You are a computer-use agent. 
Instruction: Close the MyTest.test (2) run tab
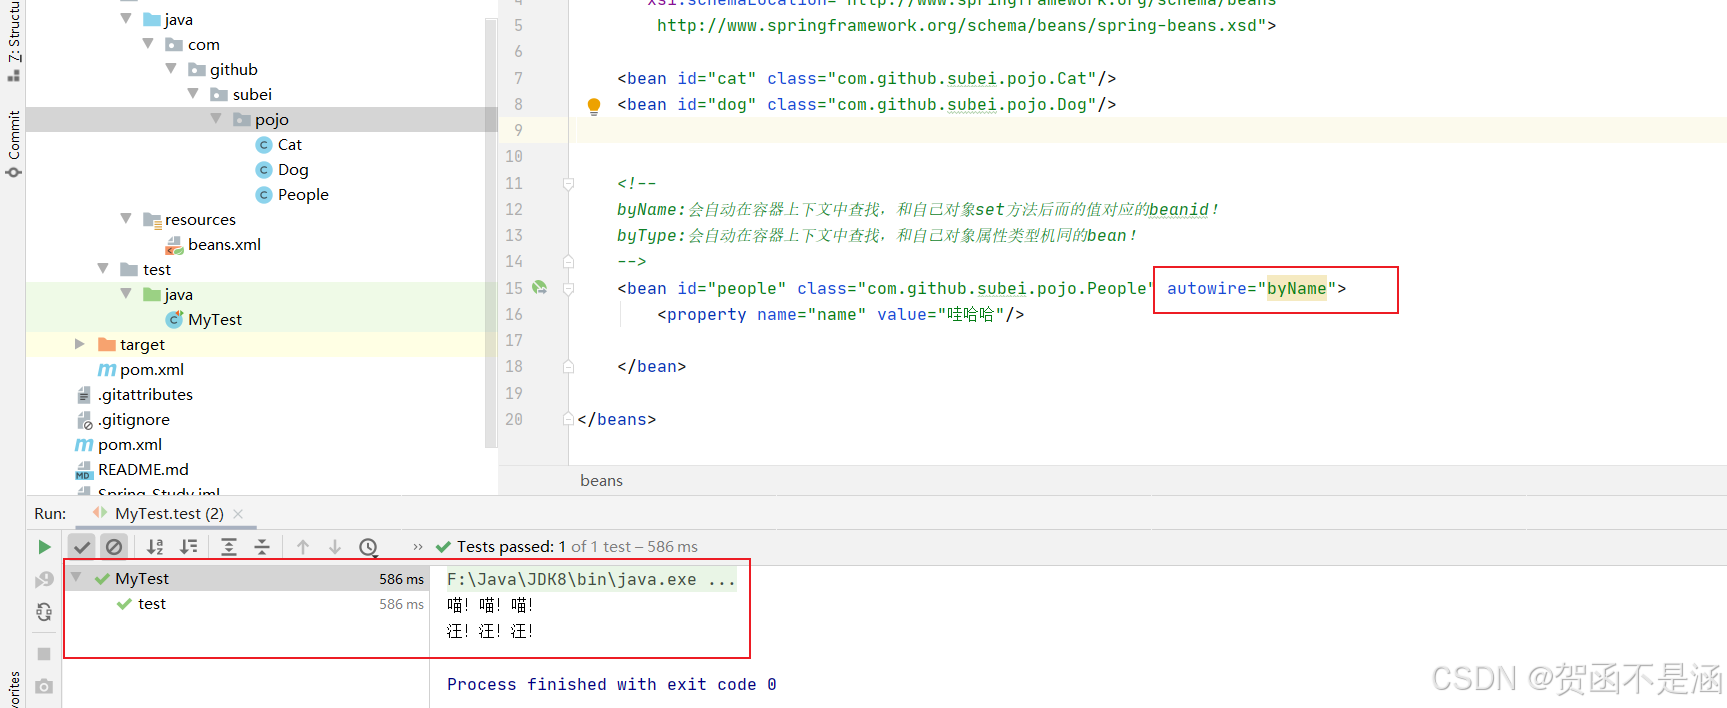238,514
